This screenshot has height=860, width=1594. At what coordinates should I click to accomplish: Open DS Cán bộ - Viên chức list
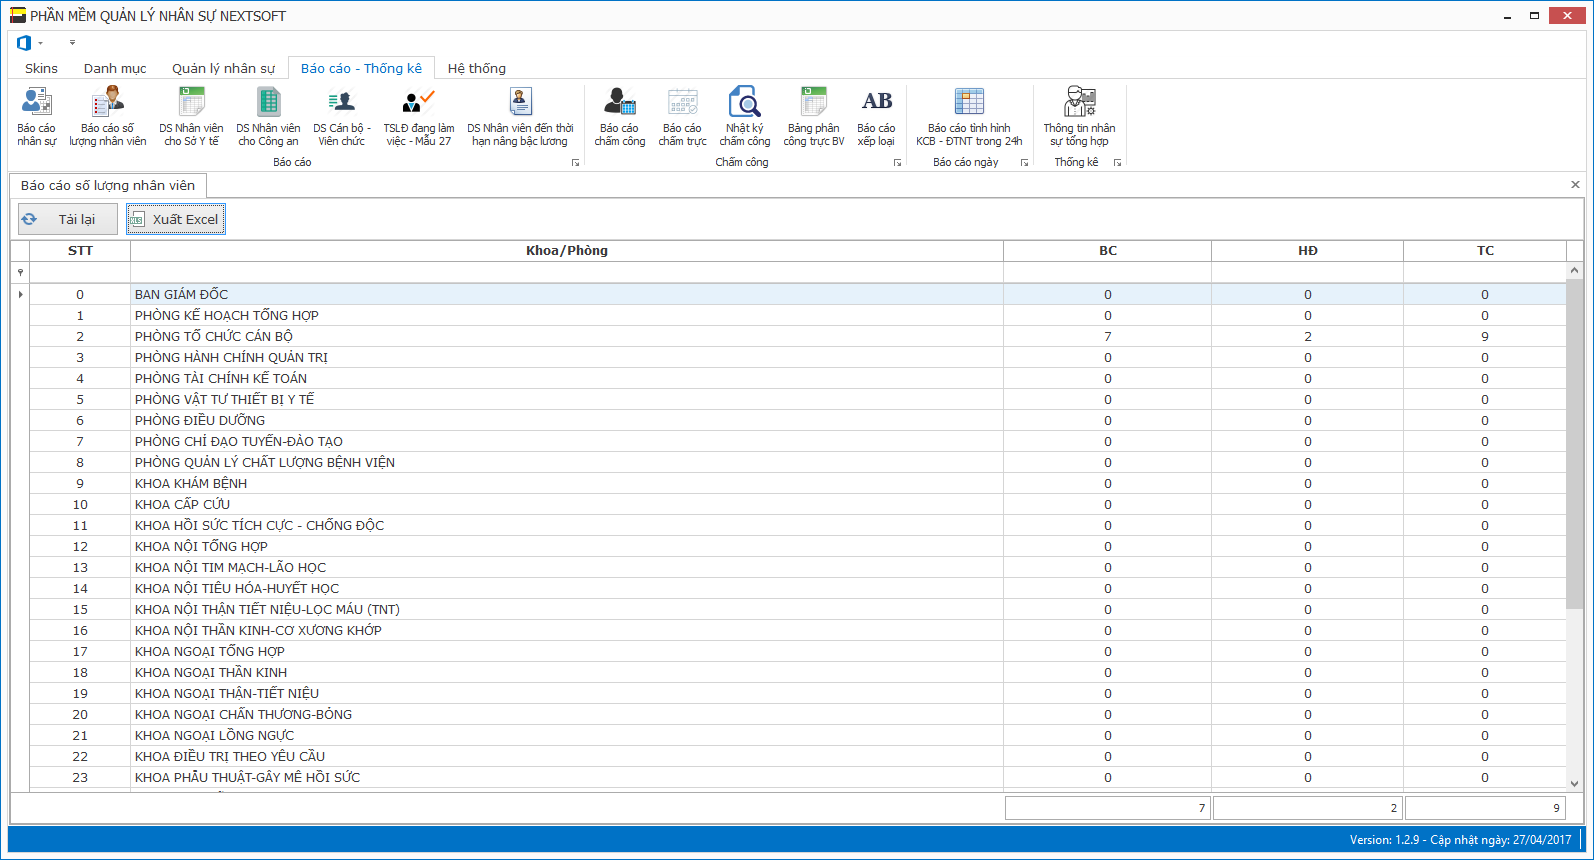pos(342,117)
